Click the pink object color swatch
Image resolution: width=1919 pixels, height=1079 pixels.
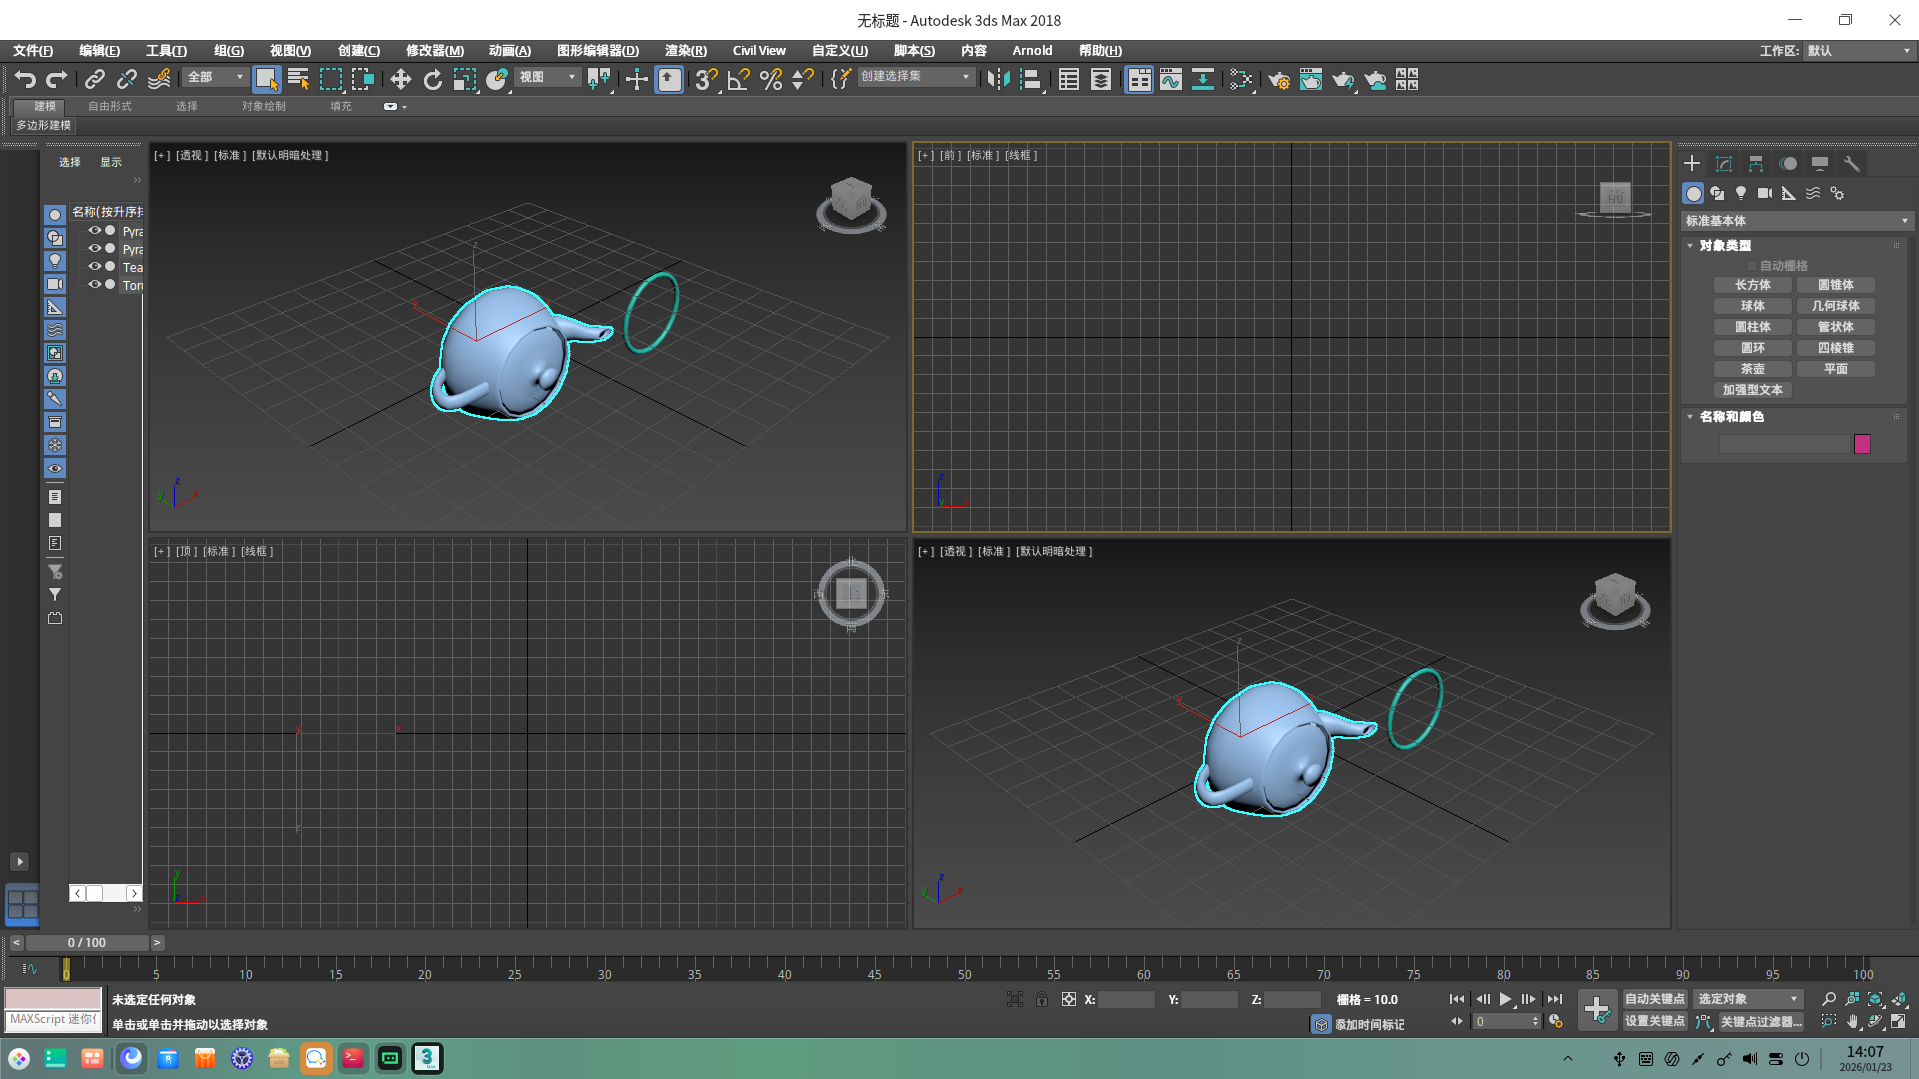tap(1862, 444)
